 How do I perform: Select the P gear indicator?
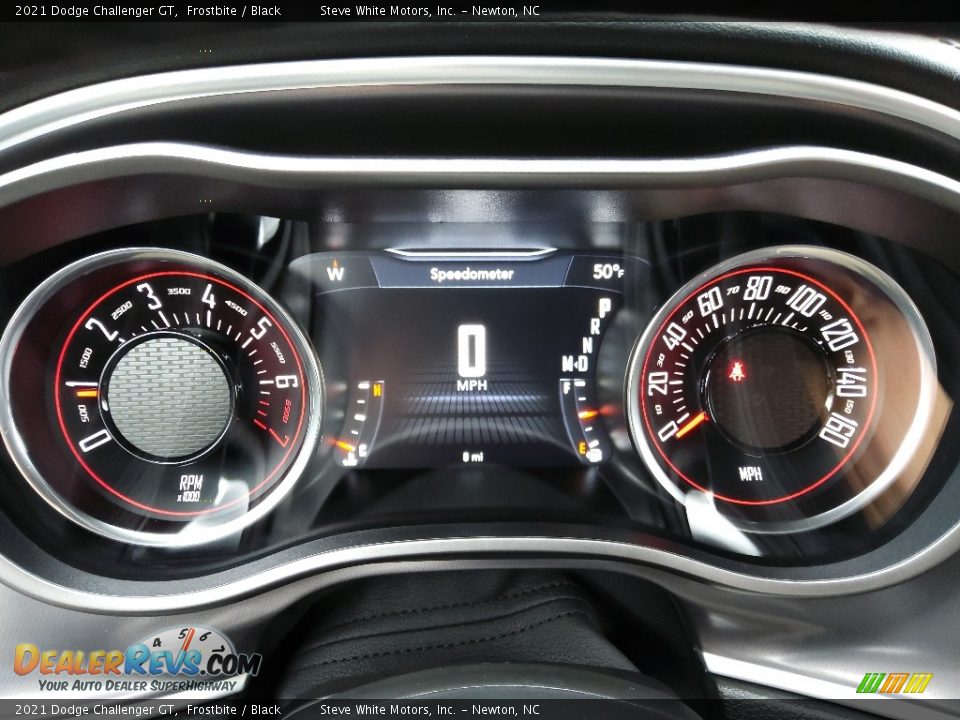[x=604, y=307]
